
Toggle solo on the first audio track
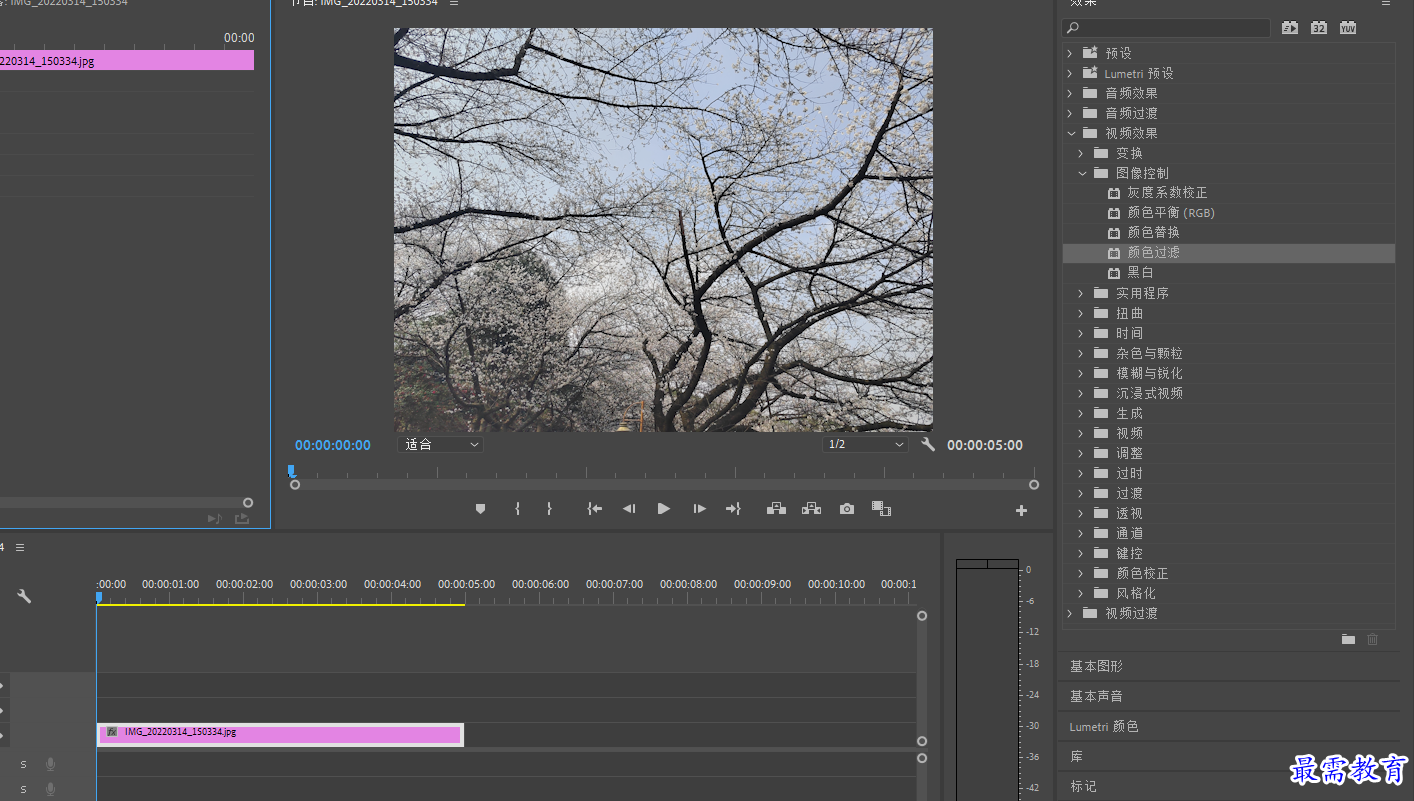[24, 765]
